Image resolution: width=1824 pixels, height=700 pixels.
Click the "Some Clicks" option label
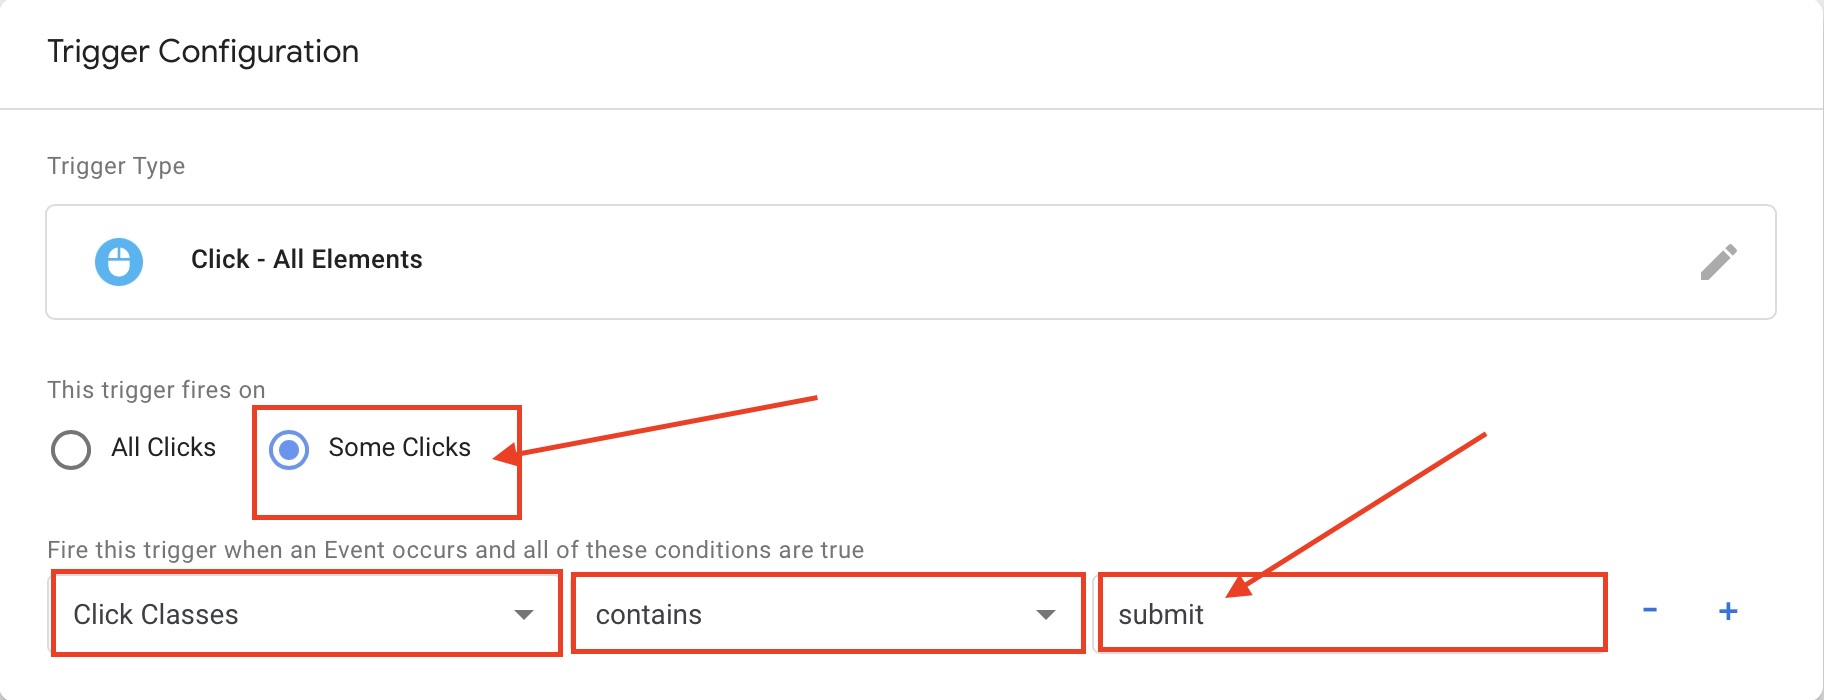click(x=399, y=447)
